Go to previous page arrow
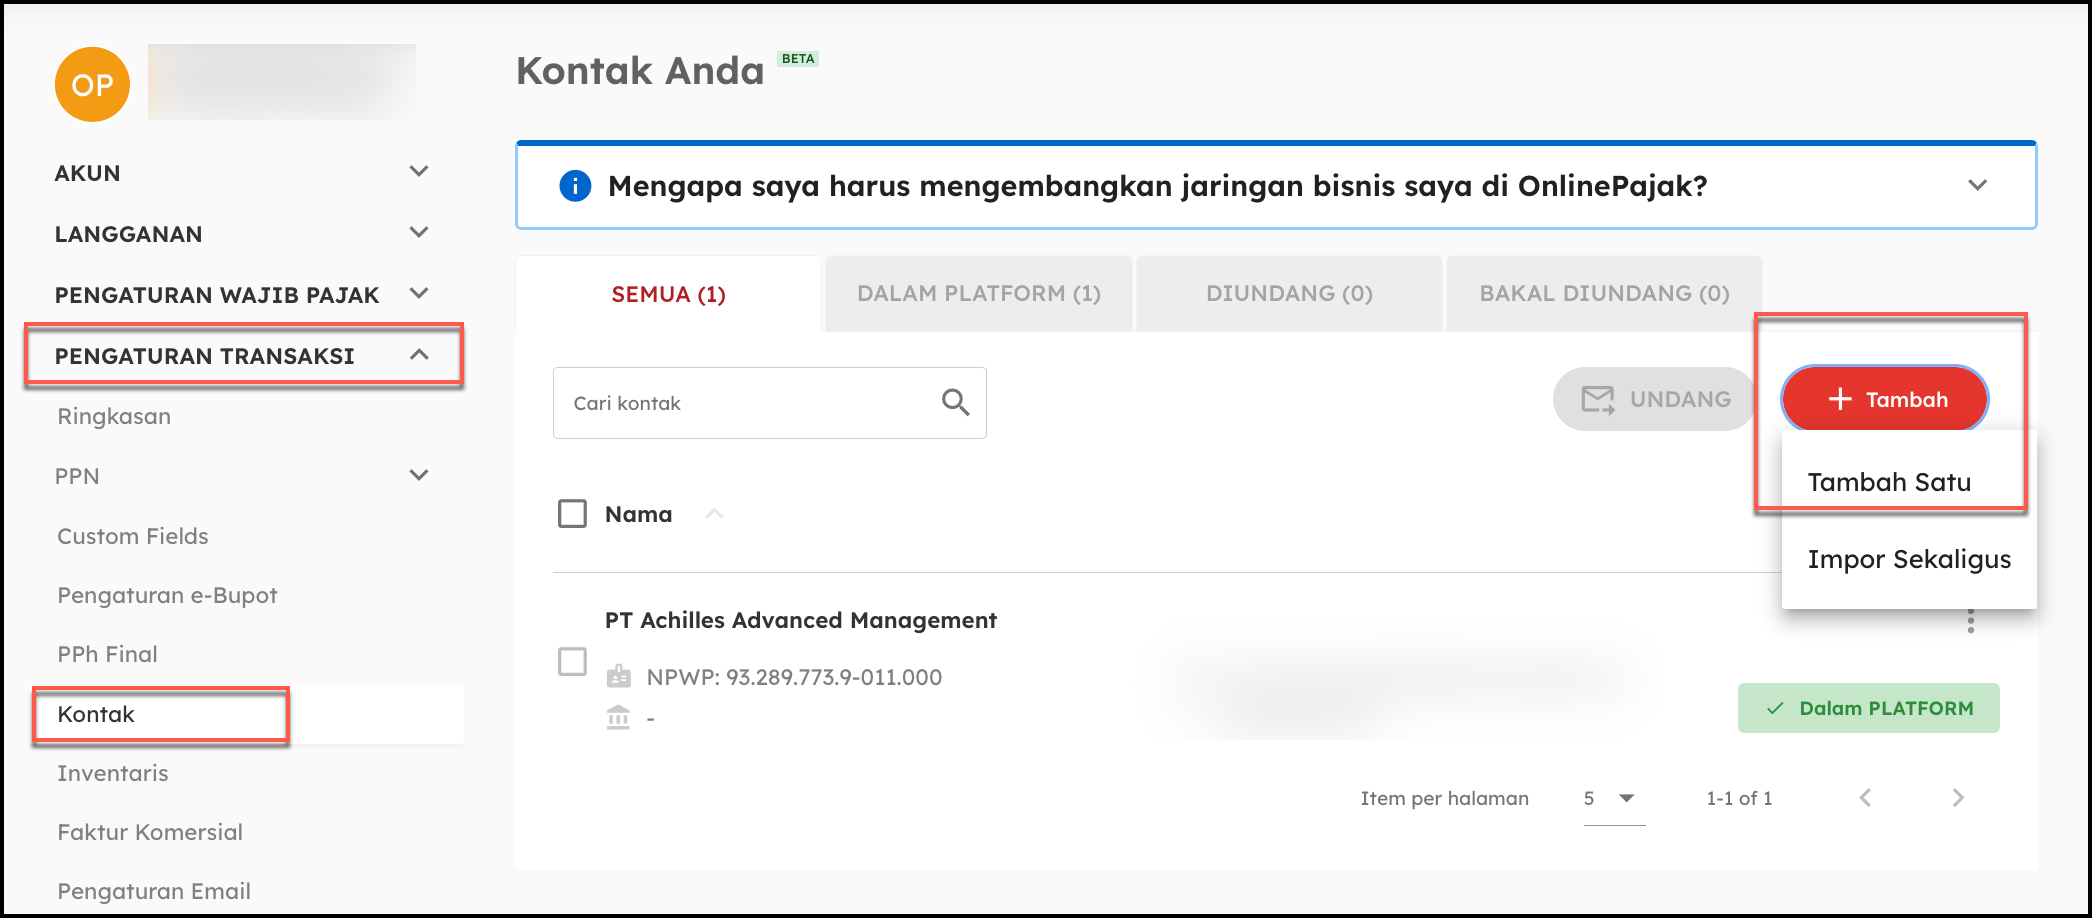 click(1865, 798)
